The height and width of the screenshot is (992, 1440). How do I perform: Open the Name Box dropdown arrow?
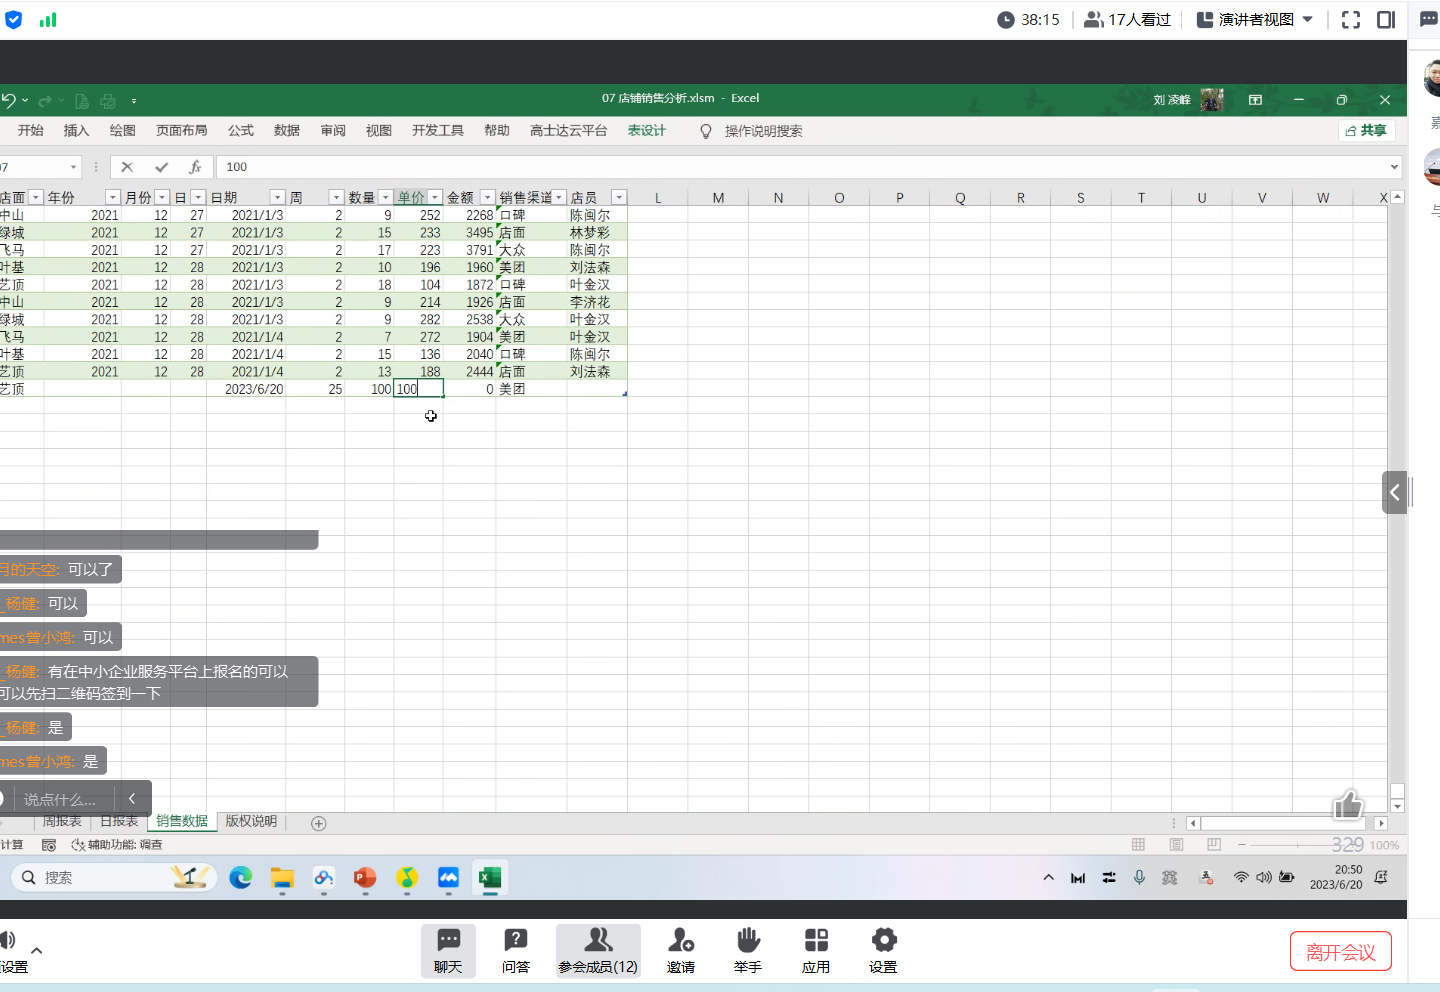pyautogui.click(x=73, y=167)
